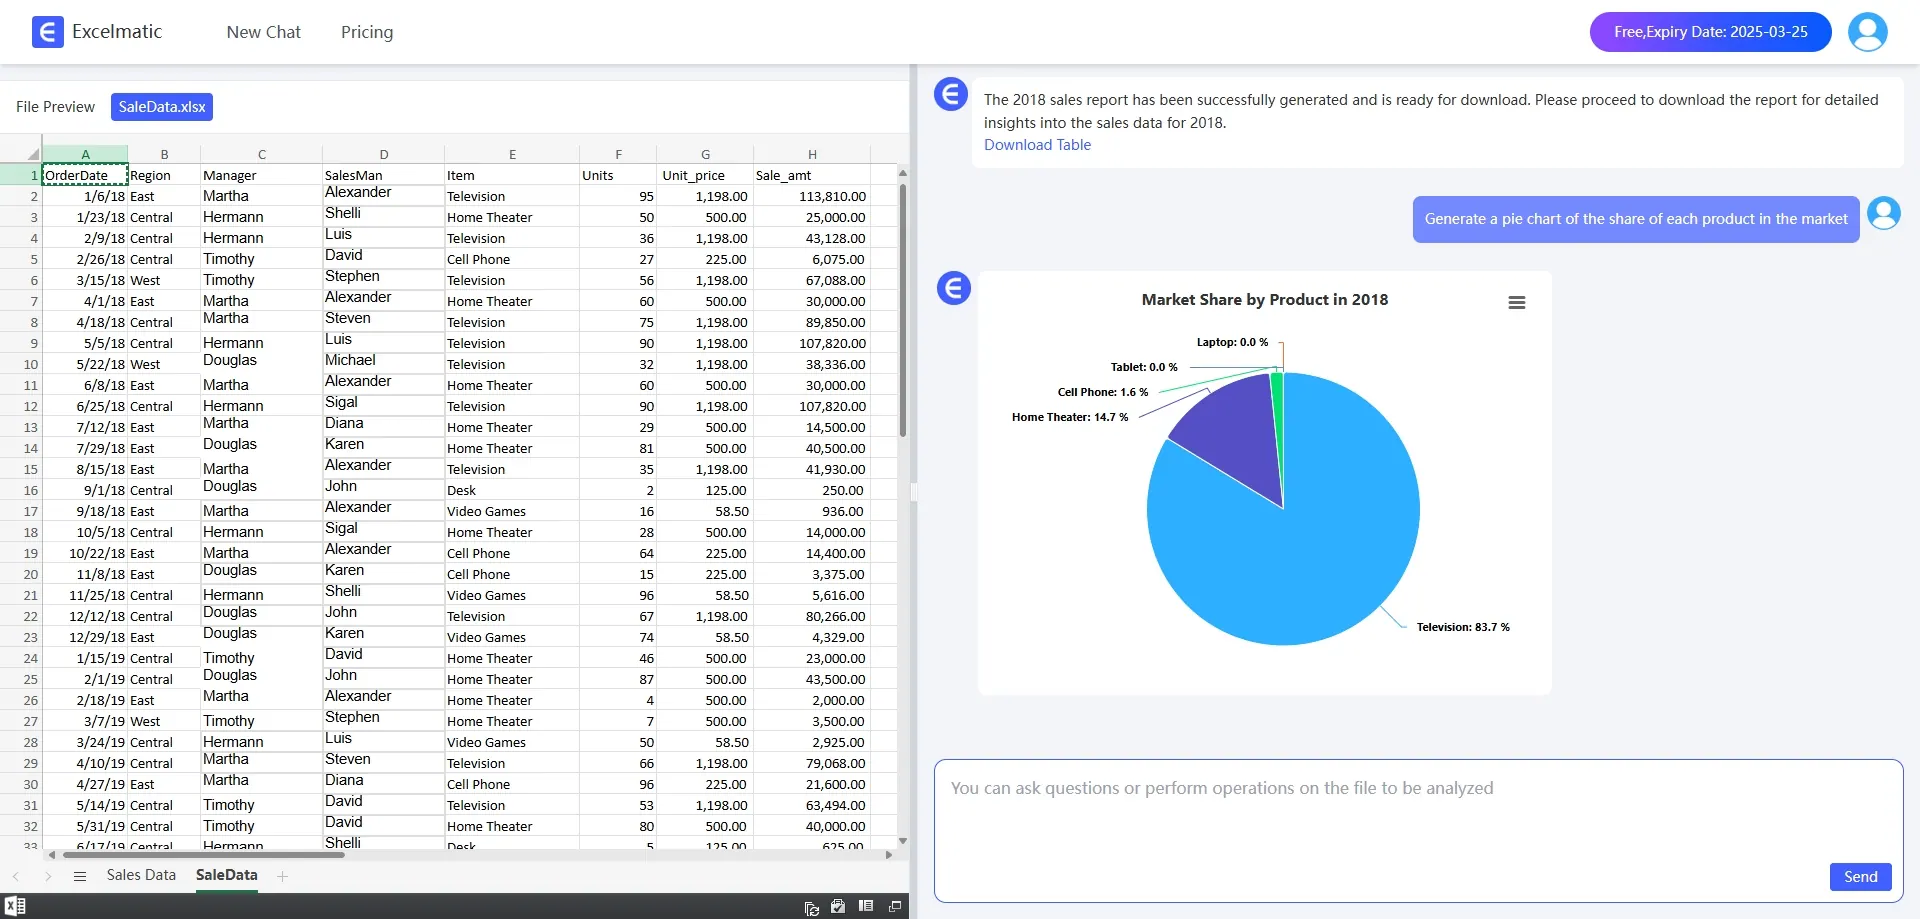
Task: Add a new sheet with plus icon
Action: (282, 876)
